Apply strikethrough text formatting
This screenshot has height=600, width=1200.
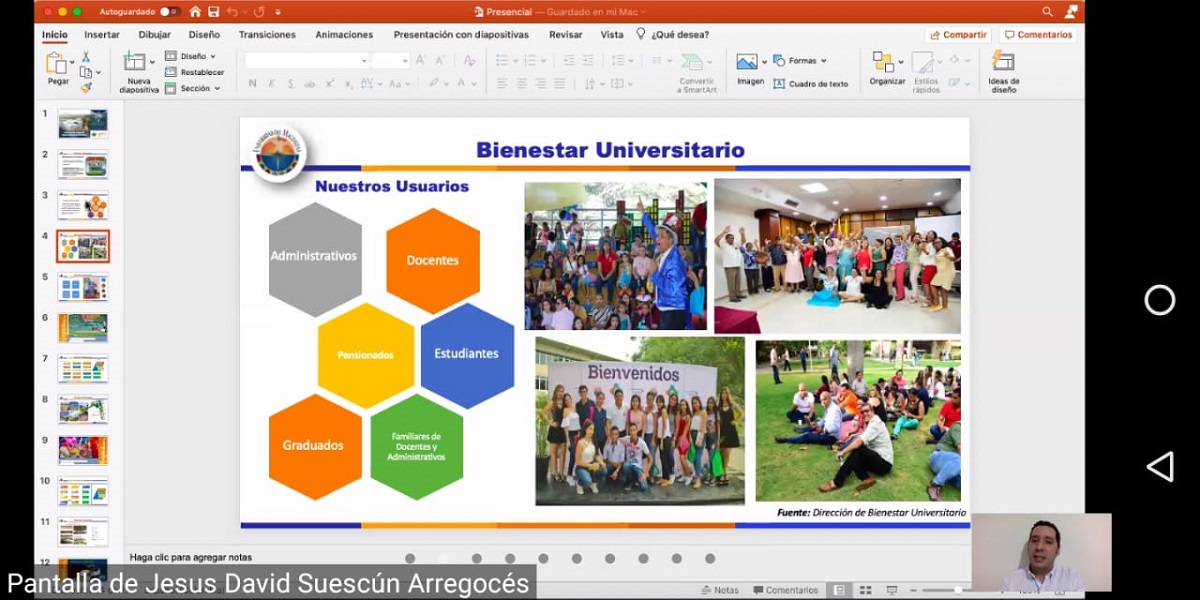pyautogui.click(x=310, y=82)
